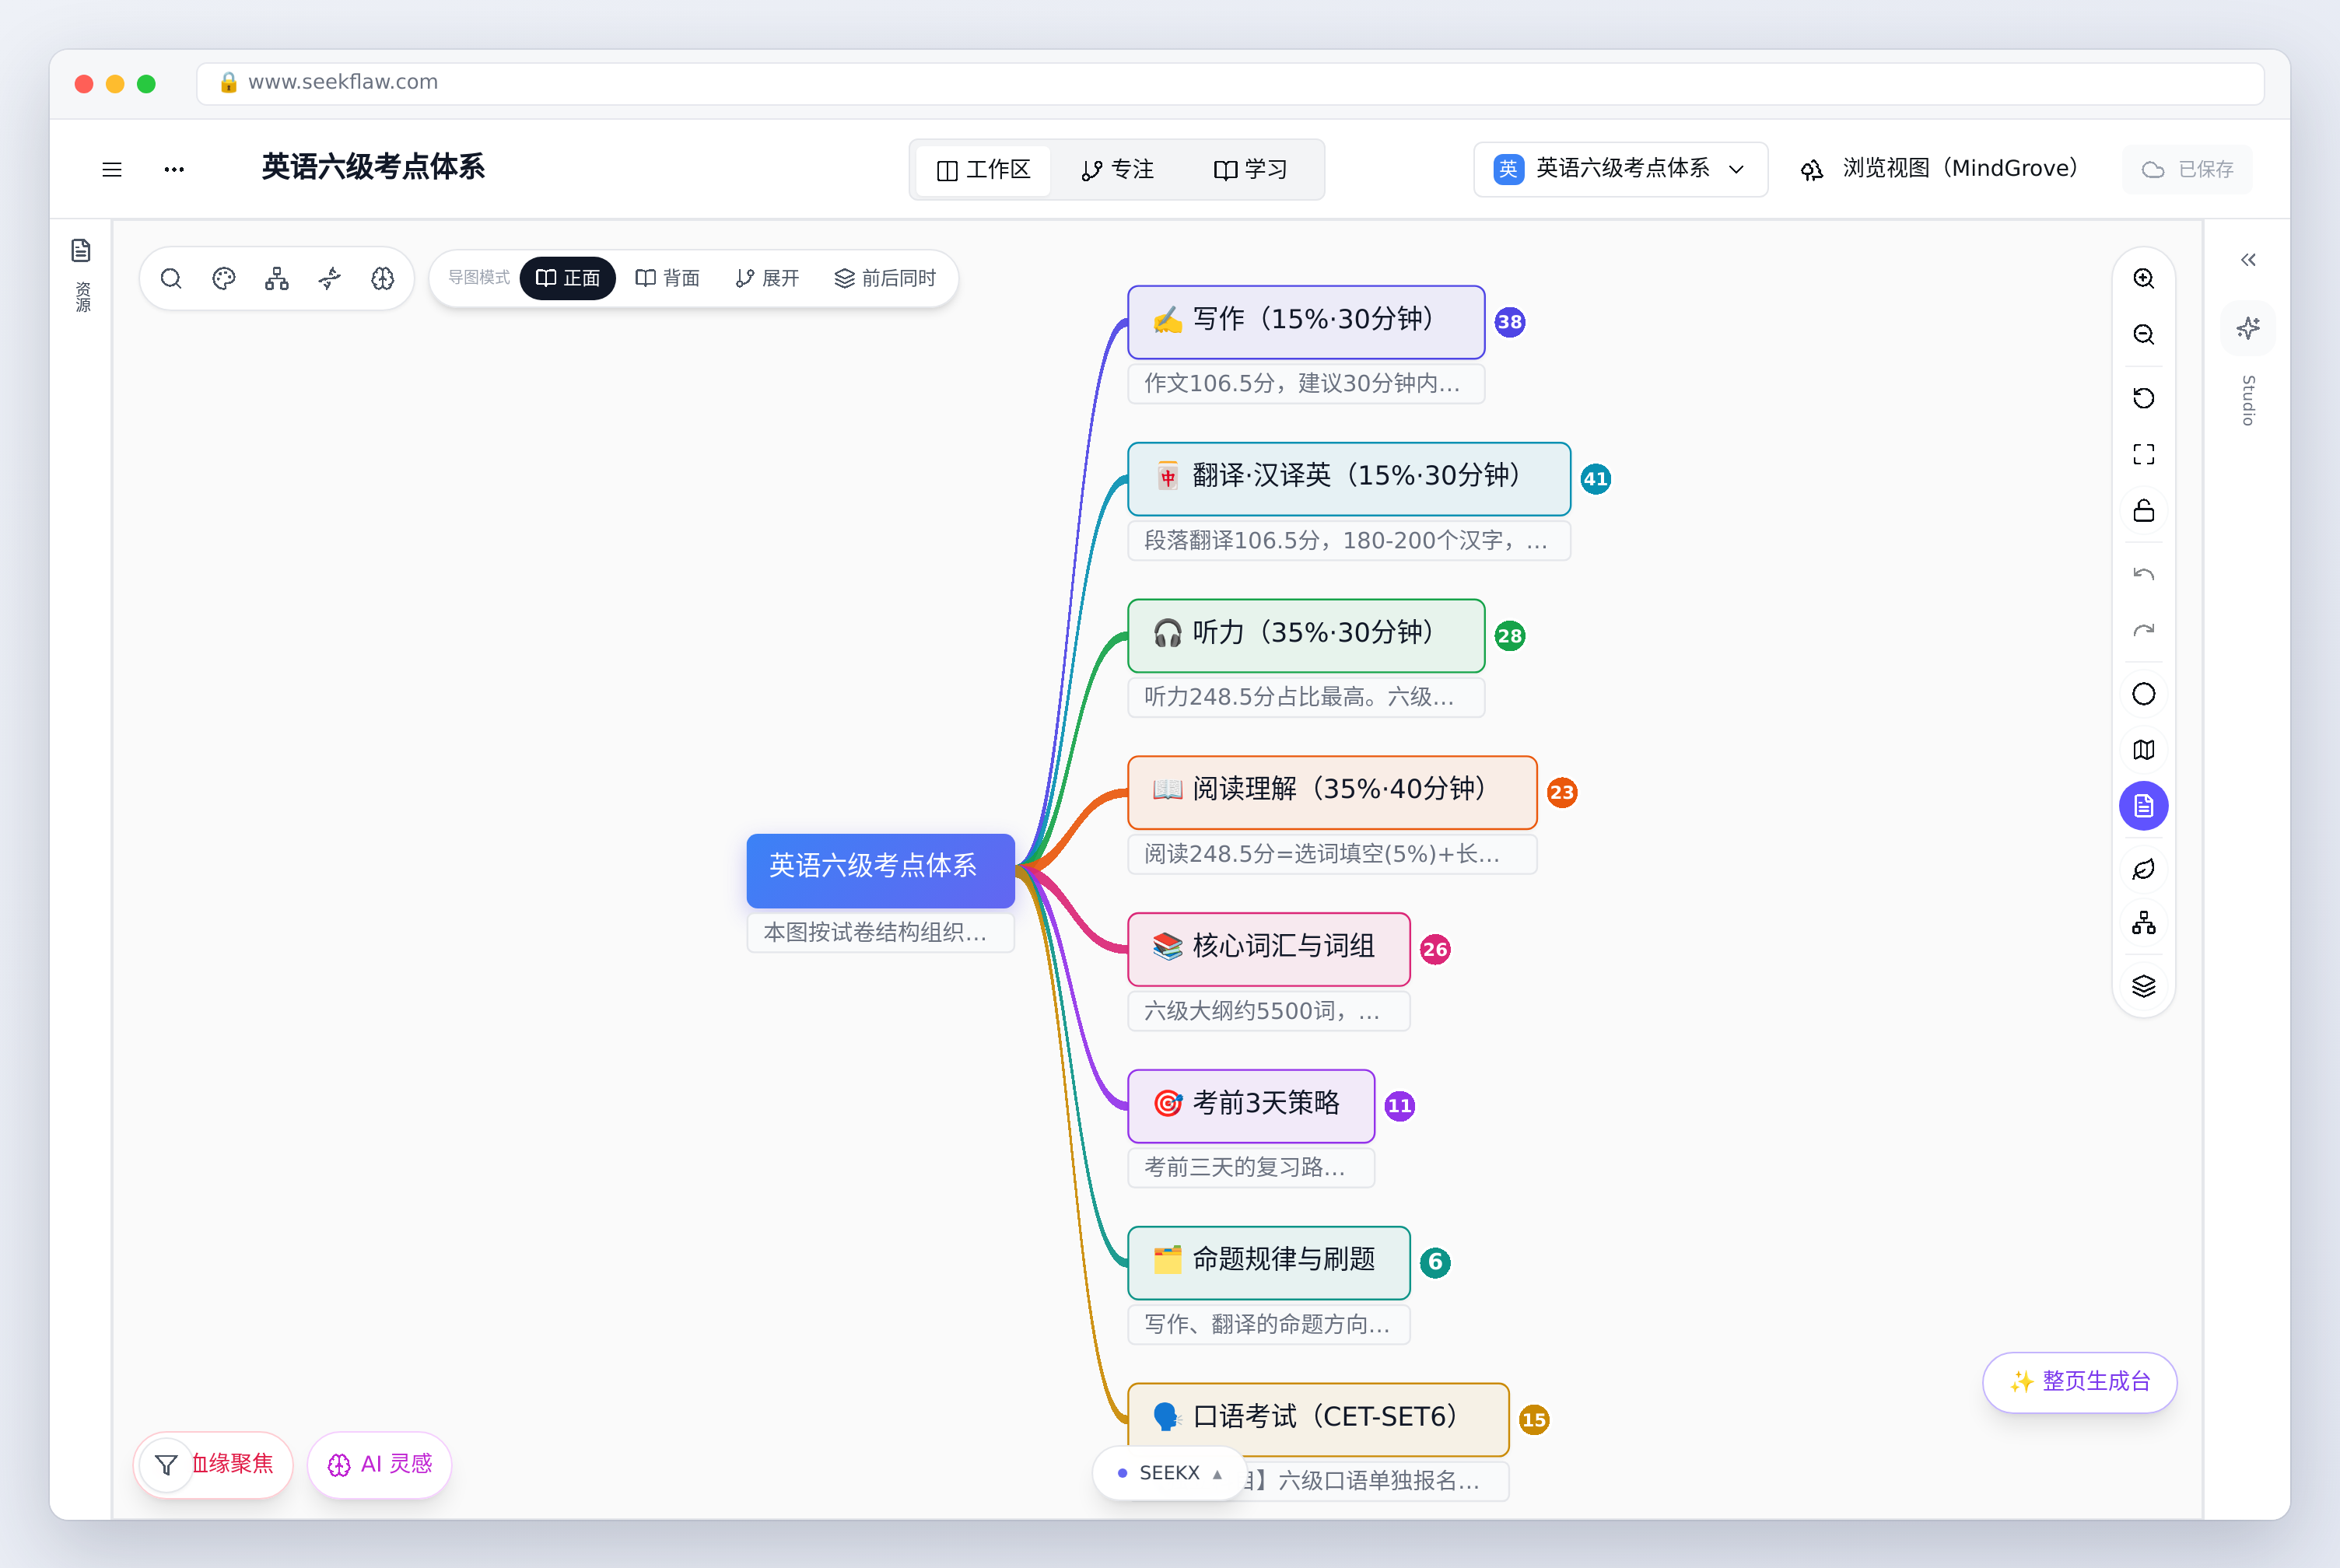Expand 翻译·汉译英 node's 41 badge
Image resolution: width=2340 pixels, height=1568 pixels.
pos(1595,479)
